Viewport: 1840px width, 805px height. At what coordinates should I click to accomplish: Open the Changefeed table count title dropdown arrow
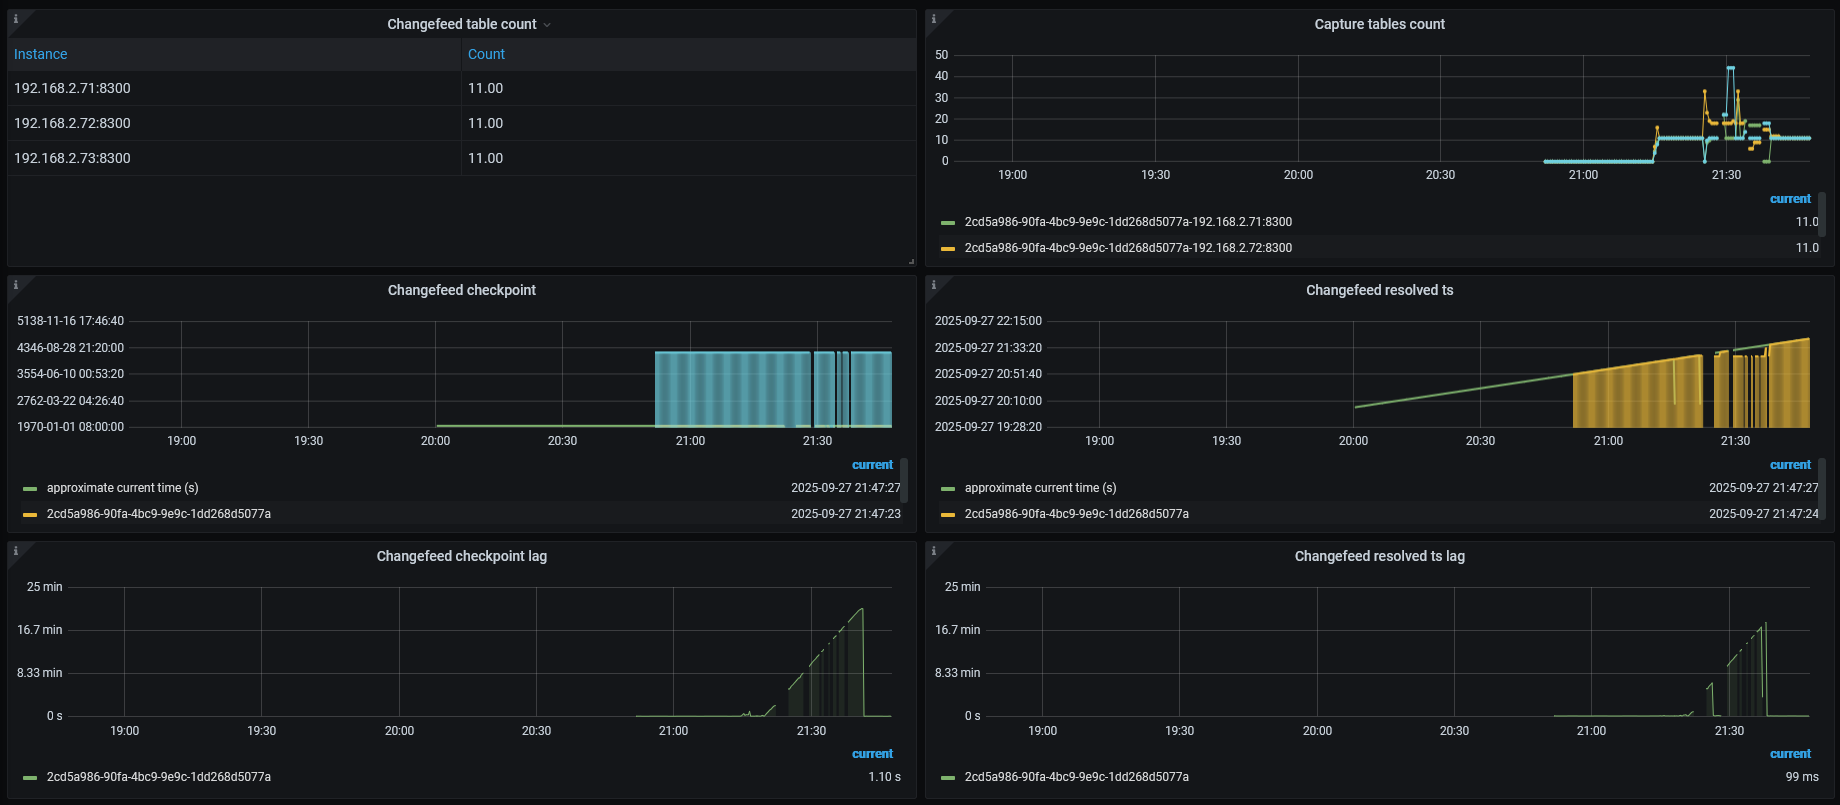547,25
